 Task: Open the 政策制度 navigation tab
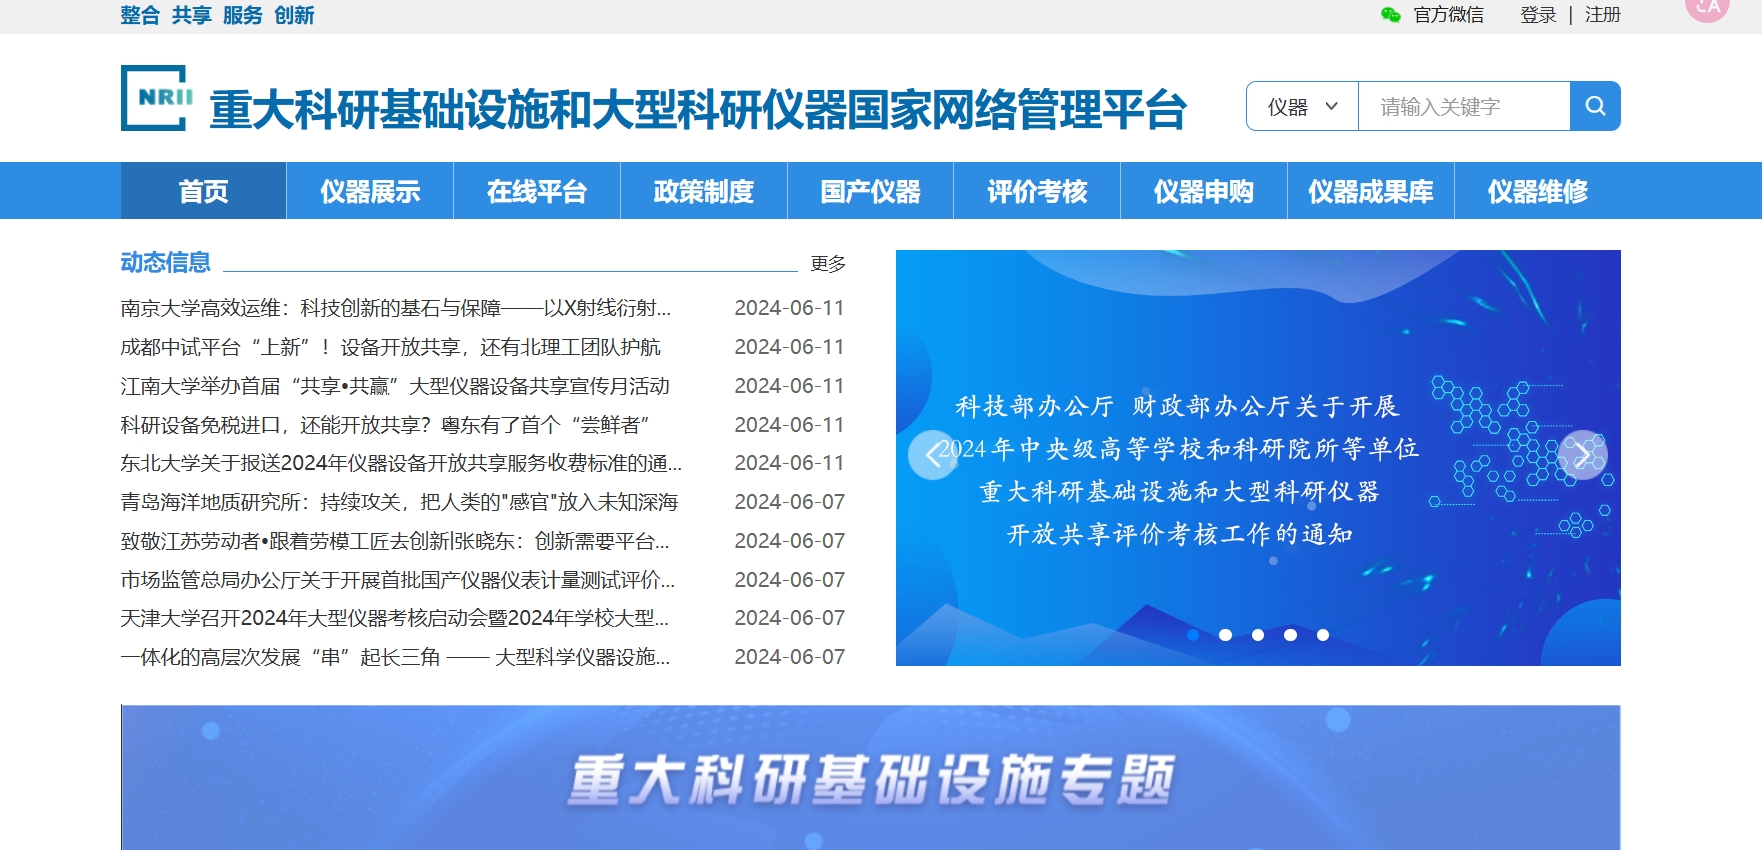pyautogui.click(x=704, y=191)
